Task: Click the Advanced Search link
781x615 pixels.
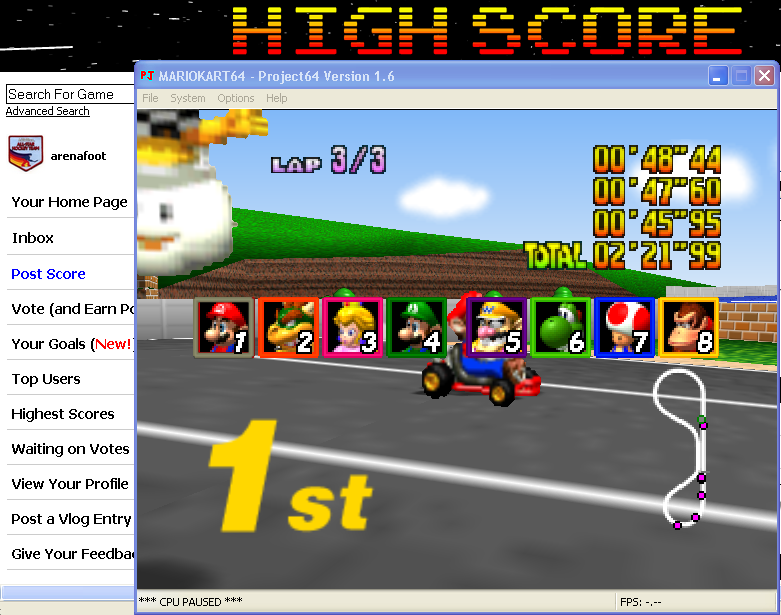Action: (48, 111)
